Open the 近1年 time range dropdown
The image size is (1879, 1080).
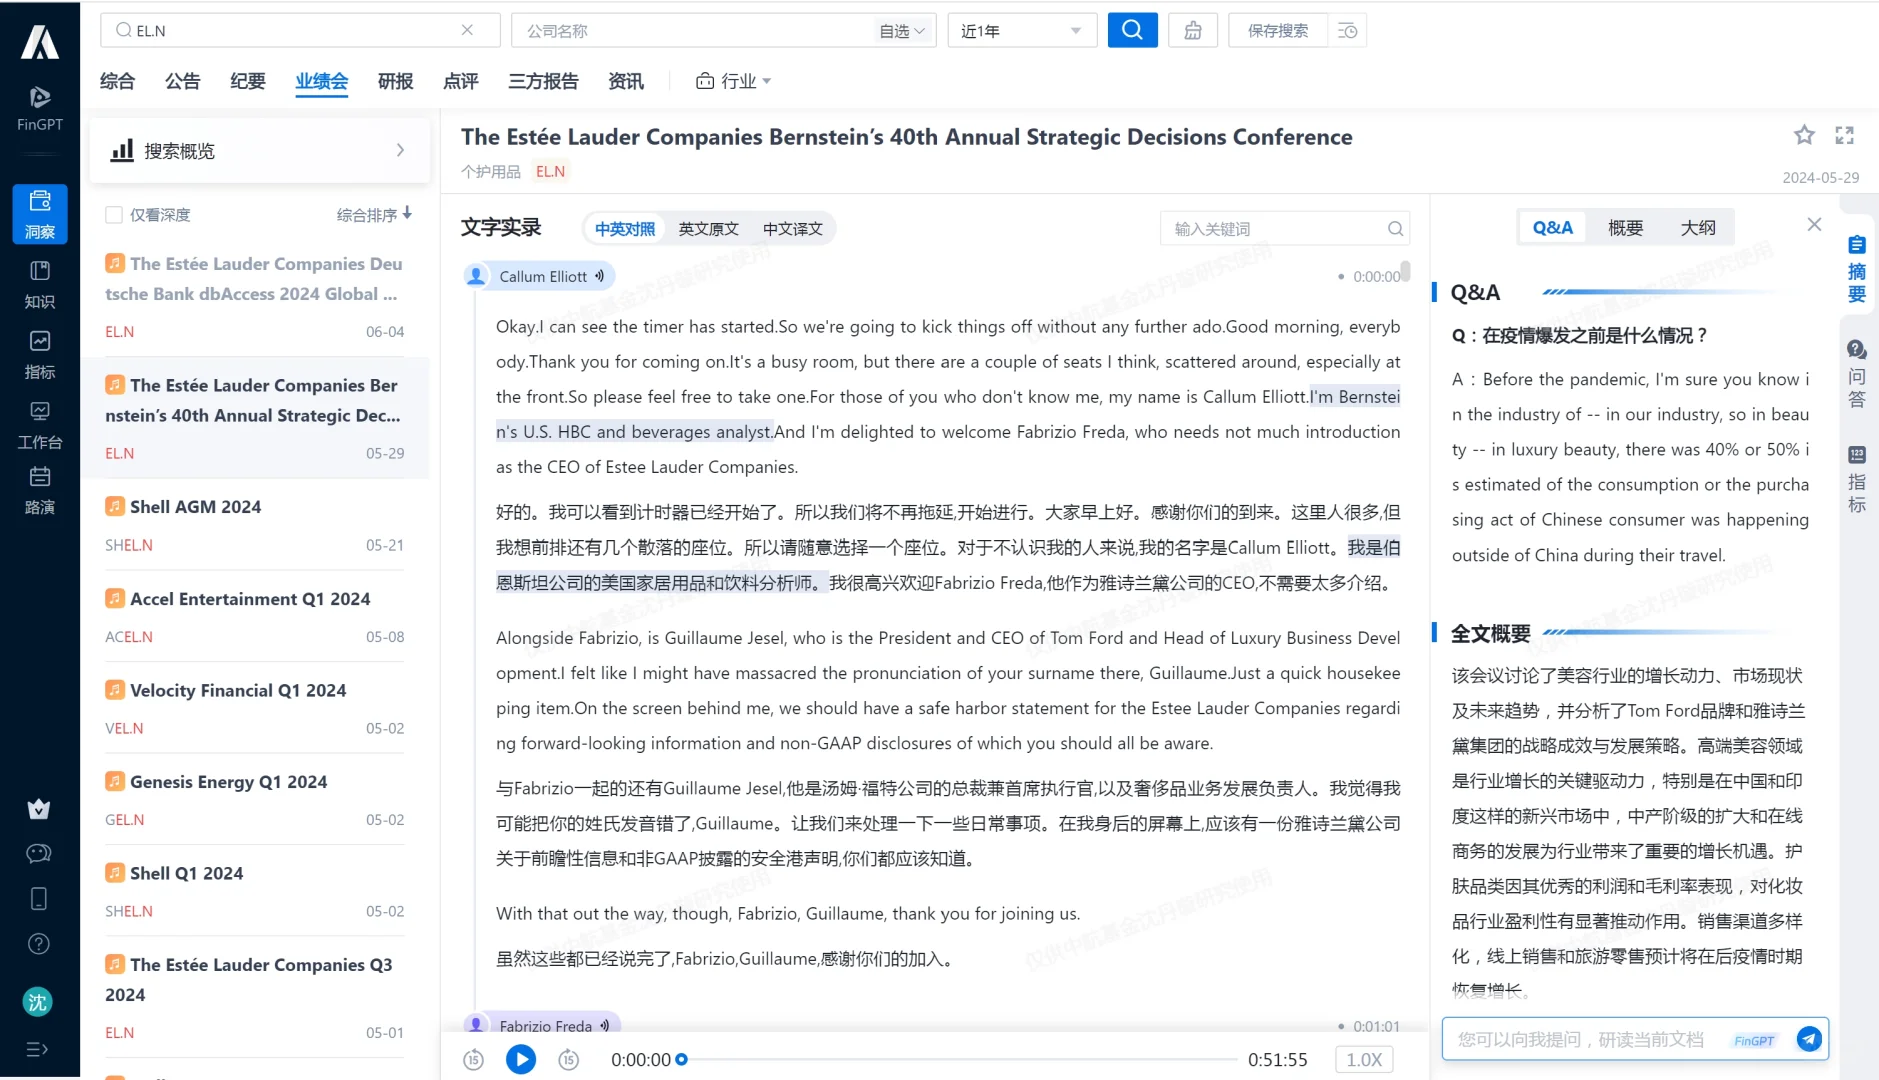point(1021,31)
